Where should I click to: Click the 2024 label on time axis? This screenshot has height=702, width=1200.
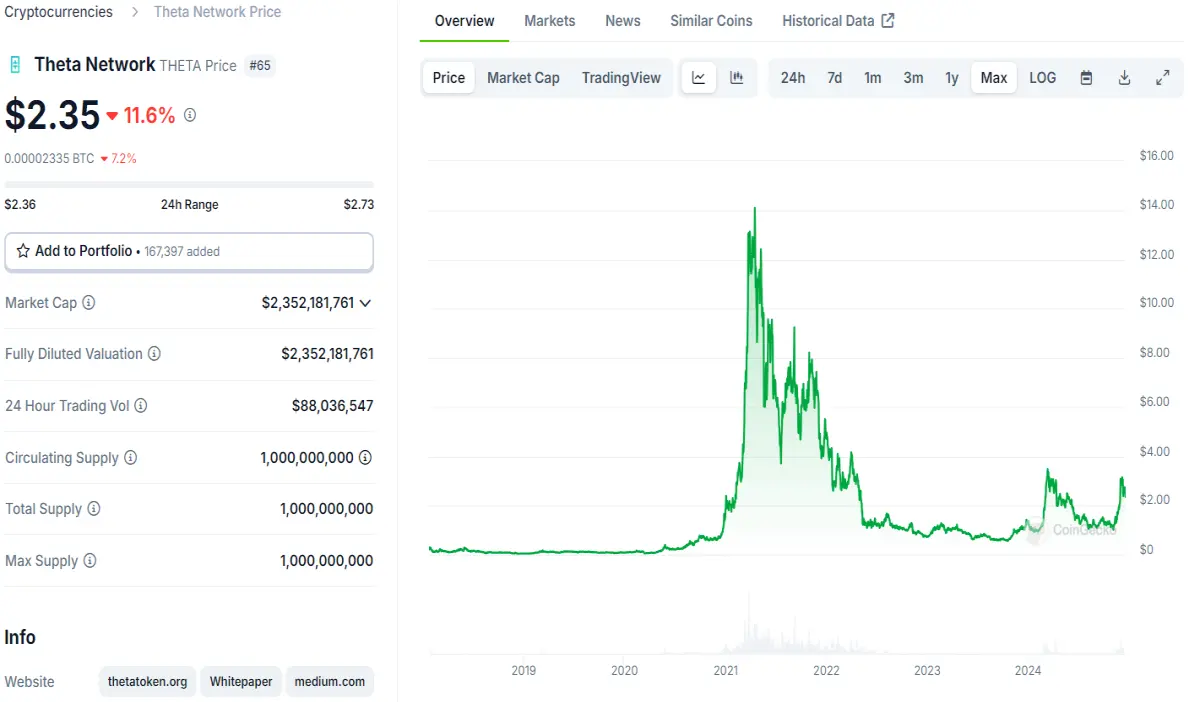1028,671
